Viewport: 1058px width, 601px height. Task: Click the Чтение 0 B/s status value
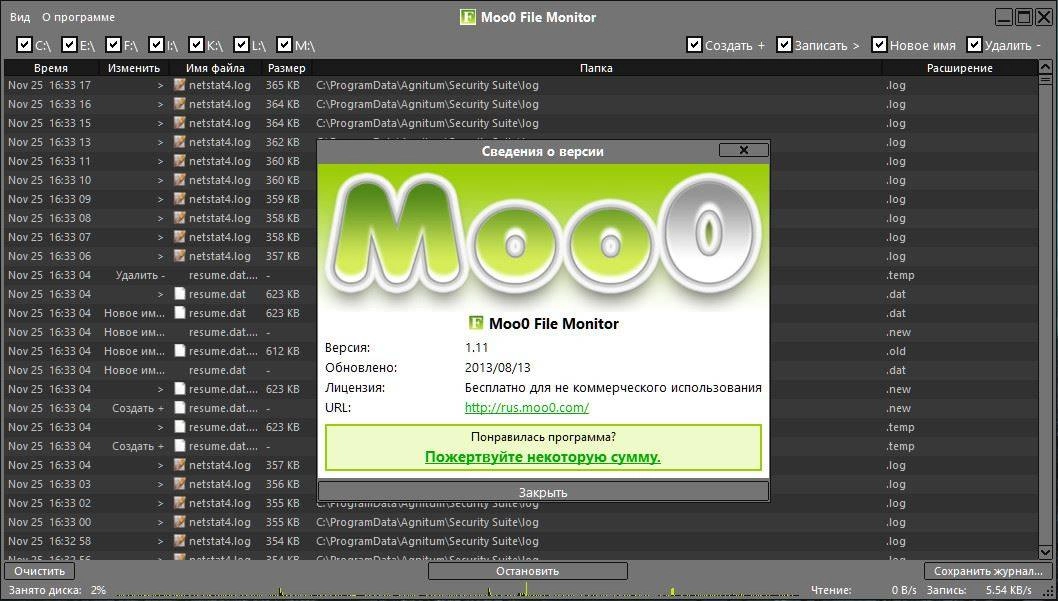coord(904,590)
